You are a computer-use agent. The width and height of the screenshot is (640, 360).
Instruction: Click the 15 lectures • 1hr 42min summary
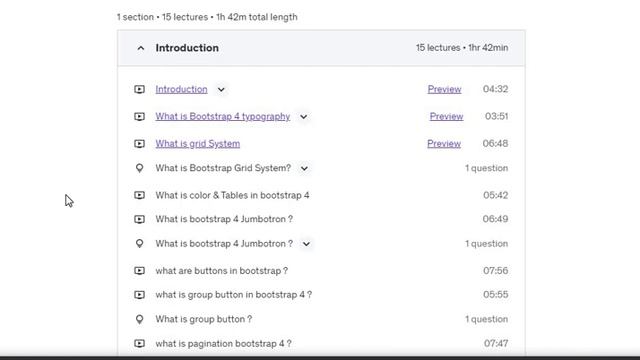pos(462,48)
